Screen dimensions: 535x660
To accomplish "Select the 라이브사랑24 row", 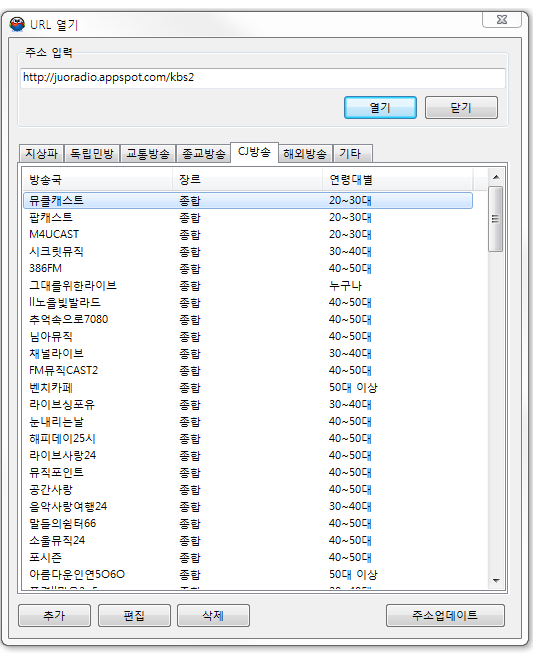I will [x=248, y=455].
